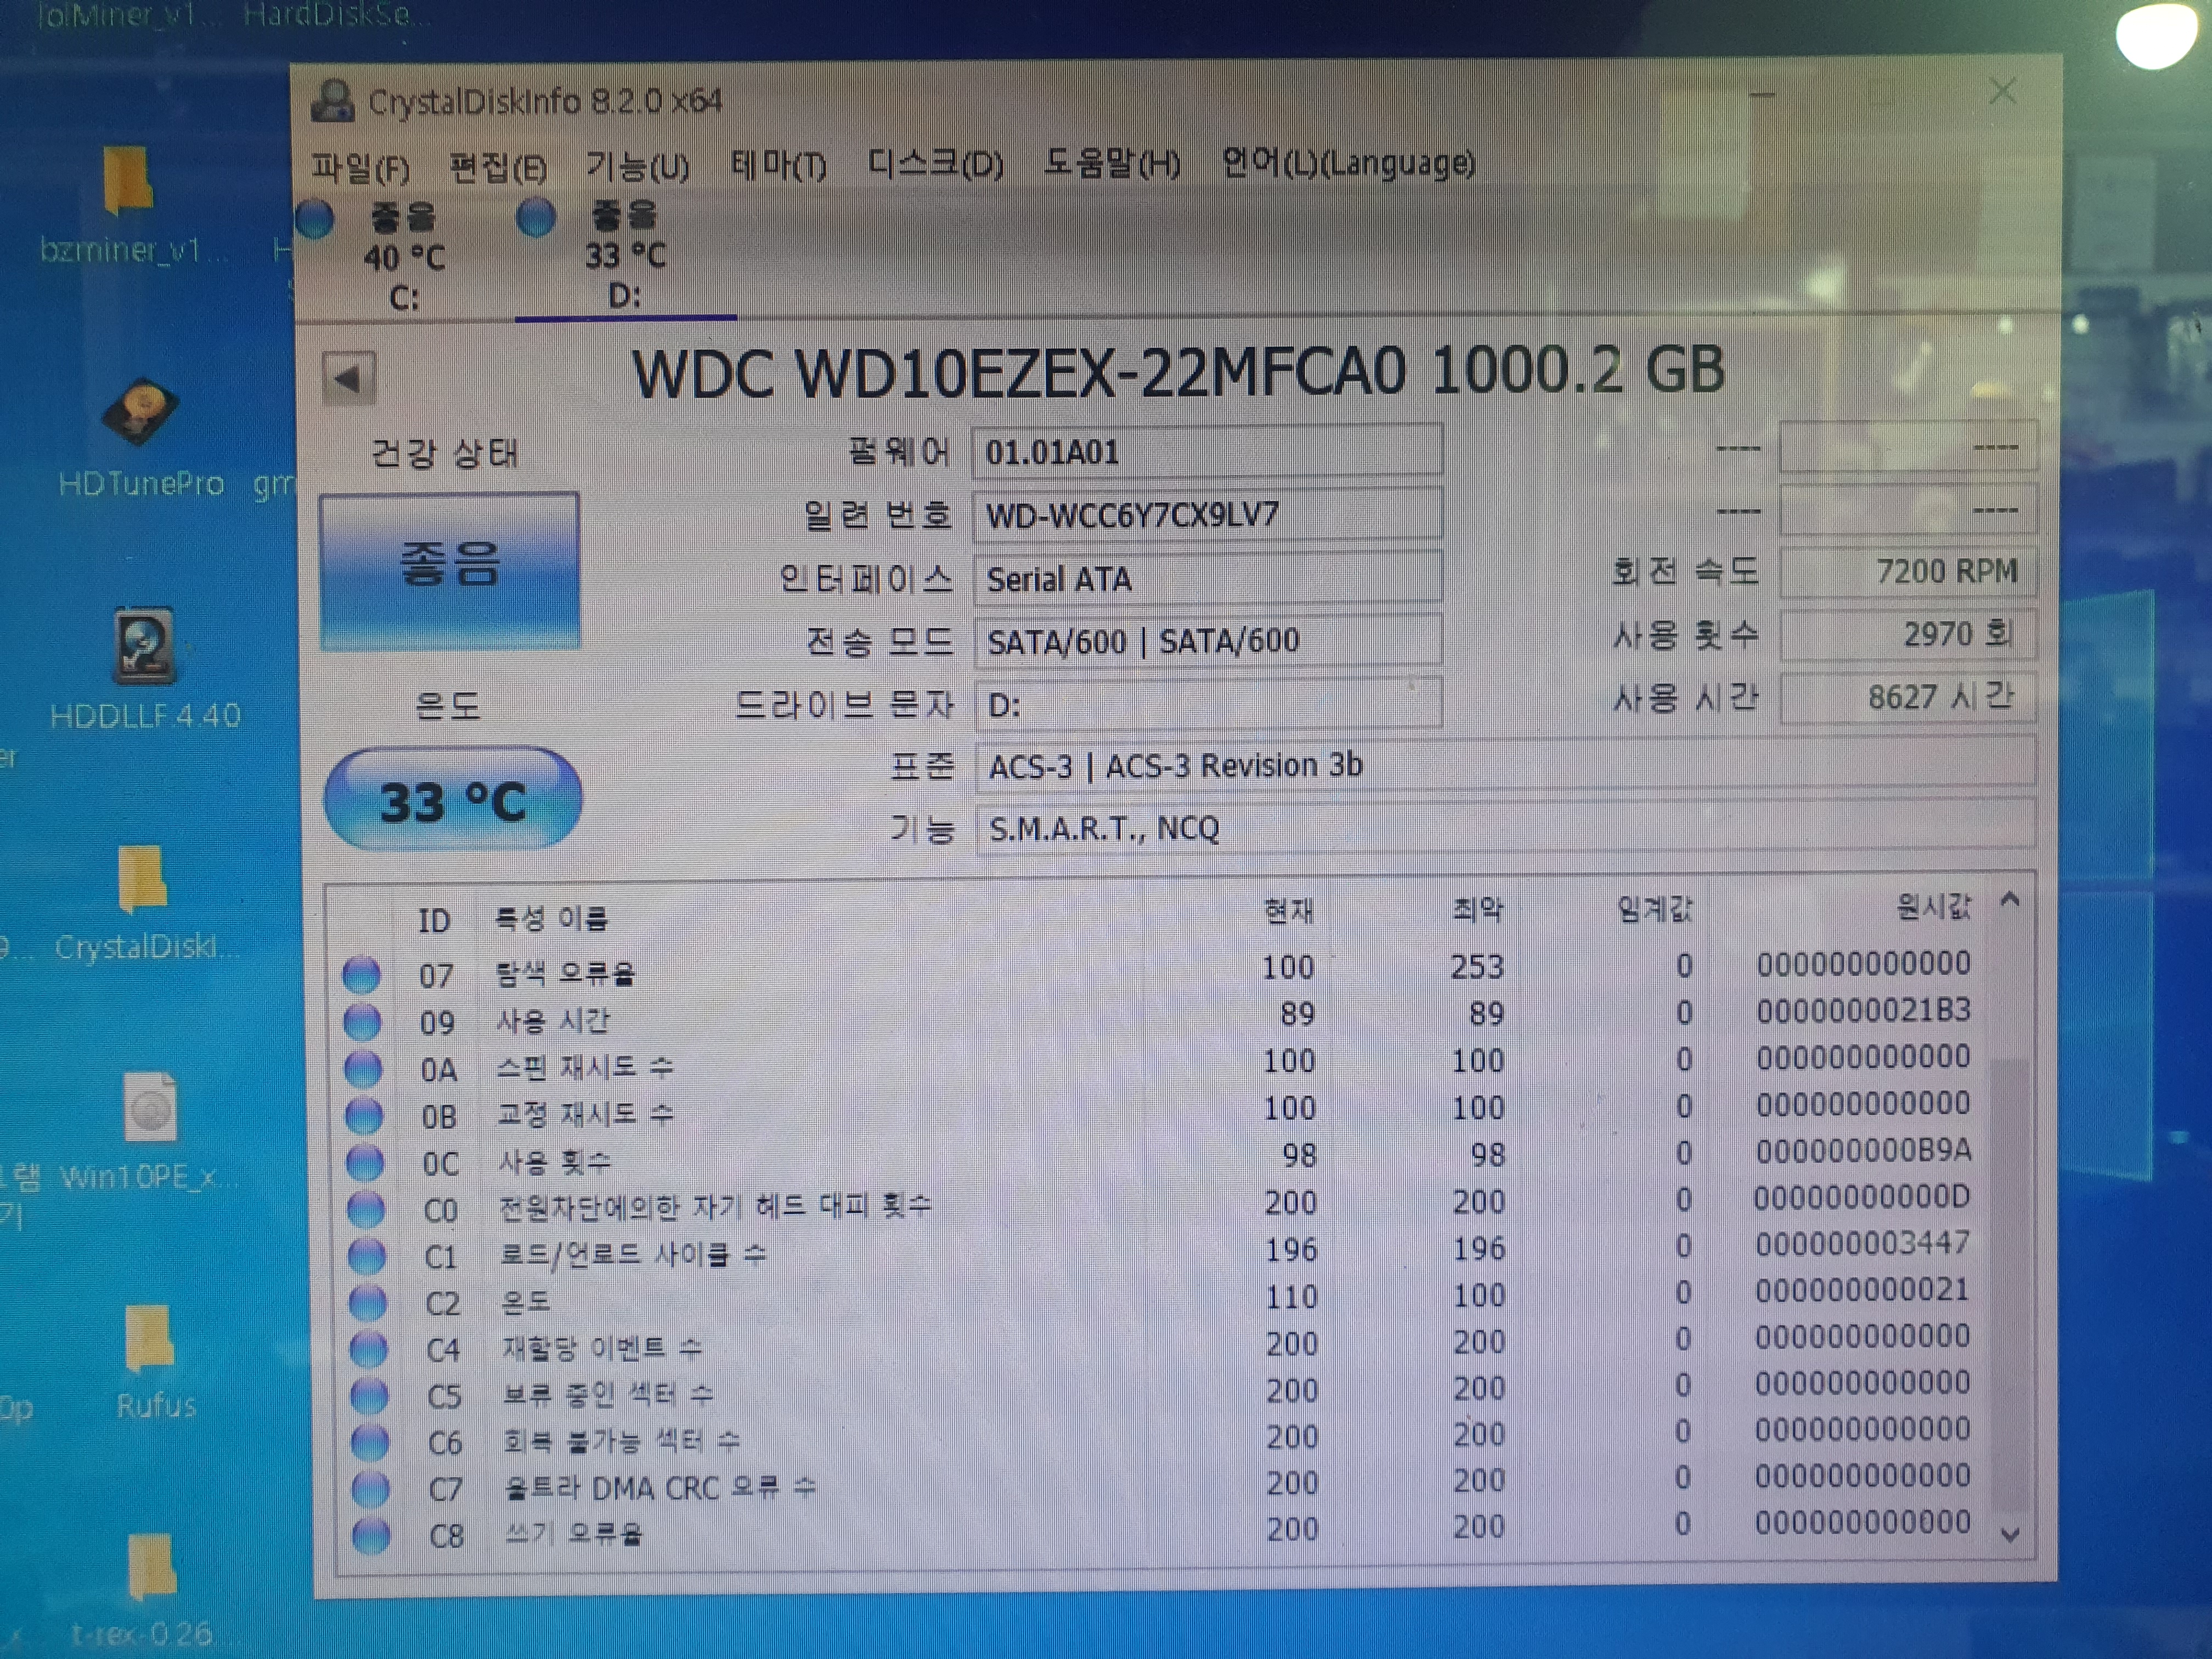The image size is (2212, 1659).
Task: Open the 테마(T) menu
Action: pyautogui.click(x=778, y=165)
